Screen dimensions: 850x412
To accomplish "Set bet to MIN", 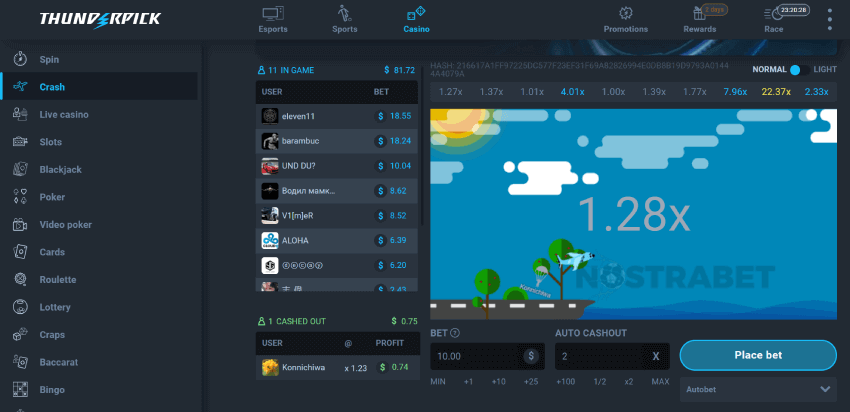I will click(438, 382).
